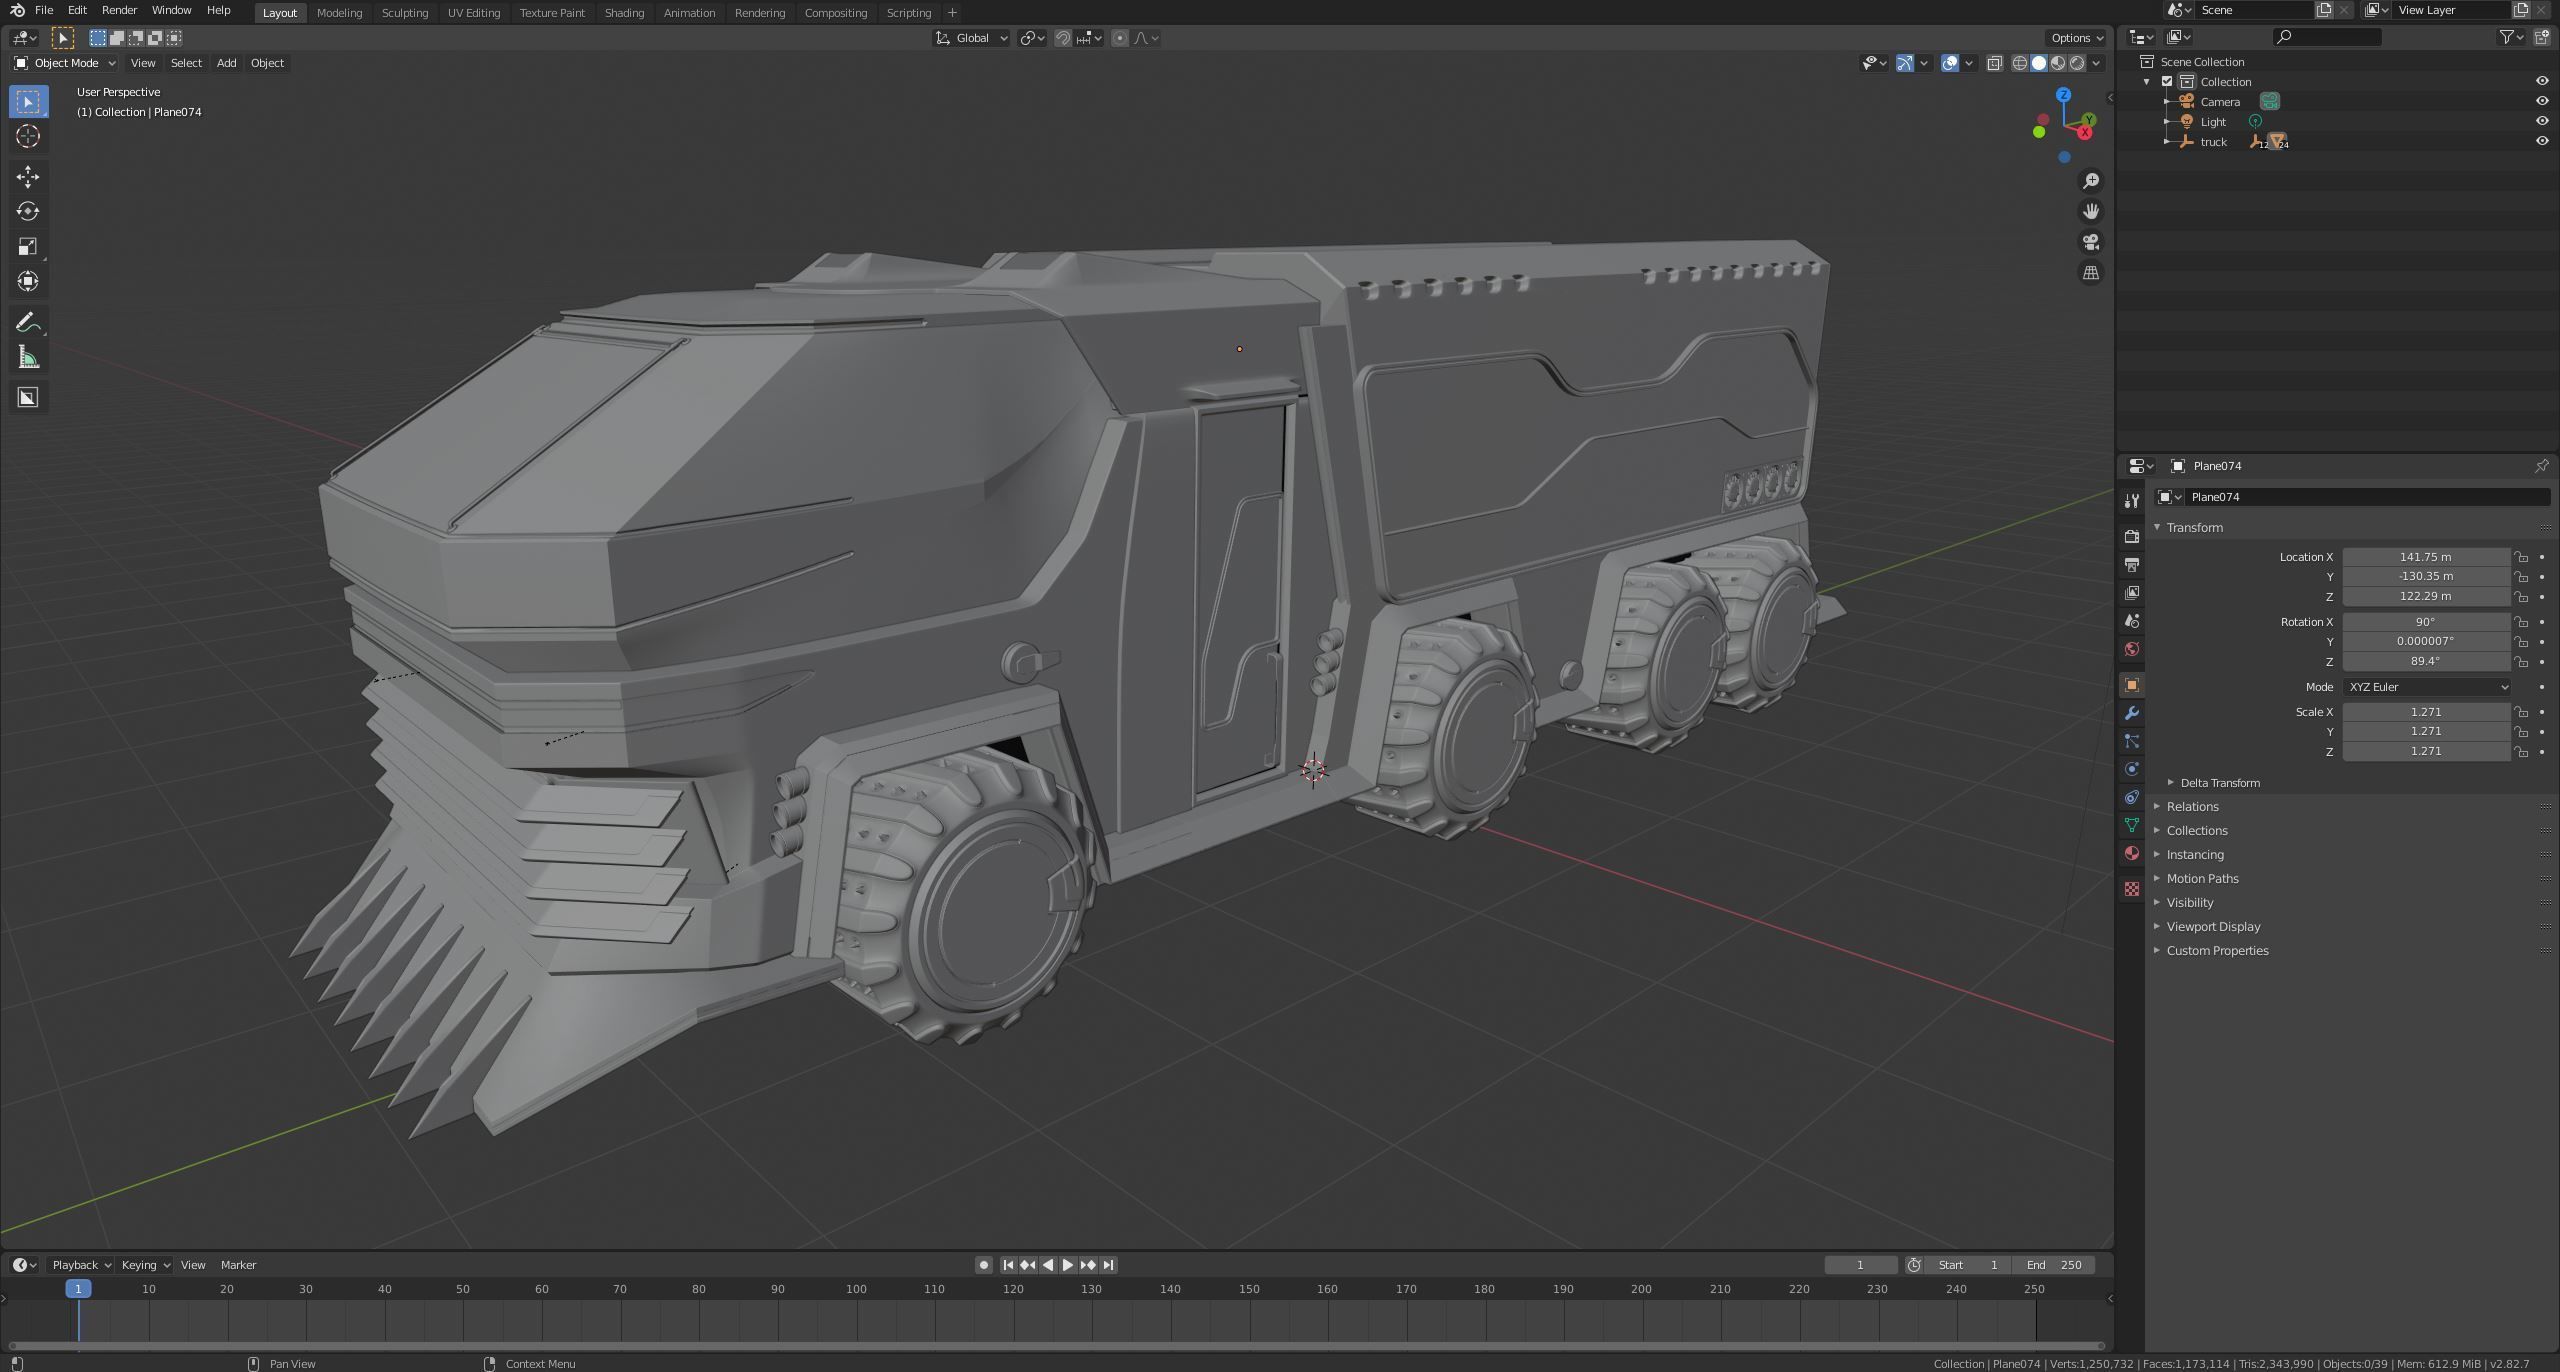2560x1372 pixels.
Task: Add a new workspace with plus button
Action: click(952, 13)
